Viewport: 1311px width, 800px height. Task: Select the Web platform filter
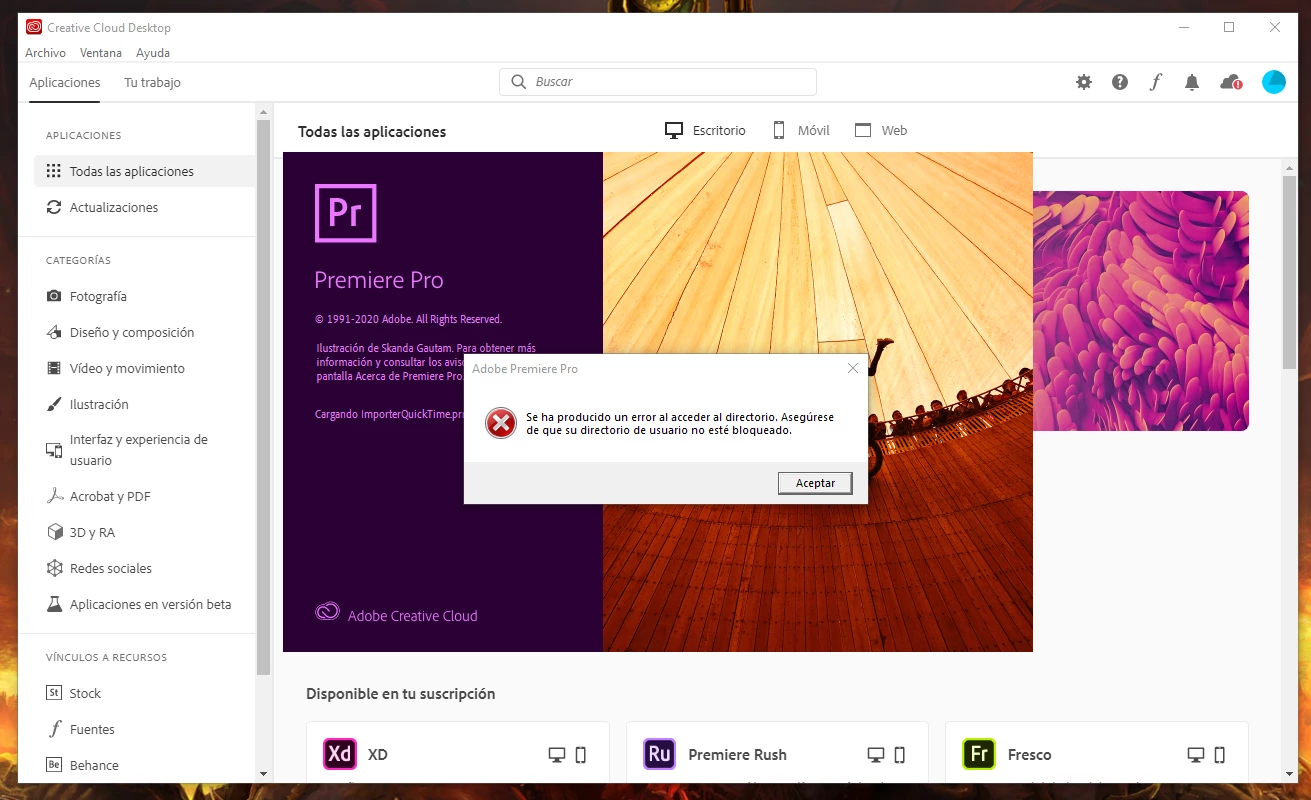[x=881, y=130]
